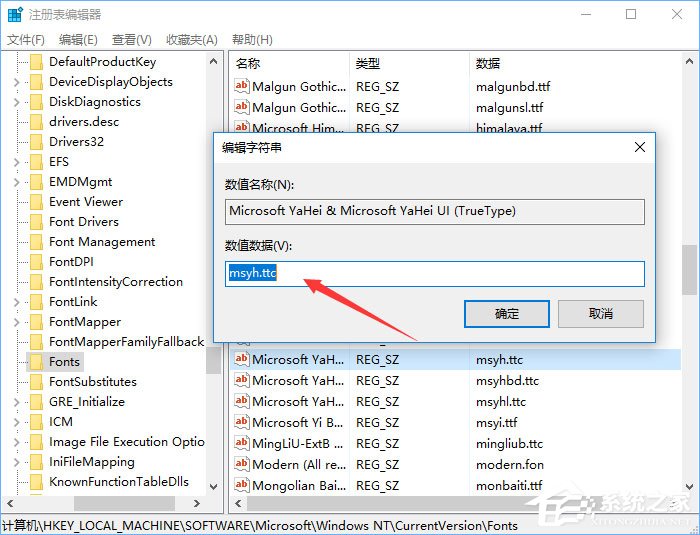
Task: Cancel the dialog with 取消 button
Action: (601, 313)
